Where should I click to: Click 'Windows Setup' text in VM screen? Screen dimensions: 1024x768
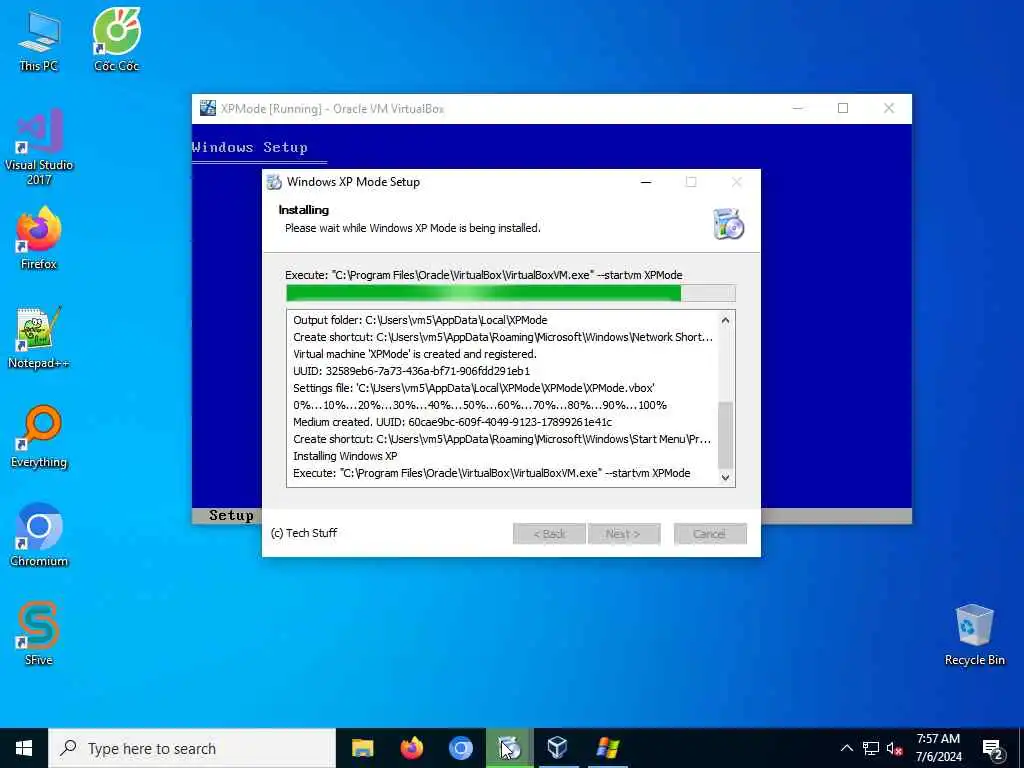tap(249, 147)
